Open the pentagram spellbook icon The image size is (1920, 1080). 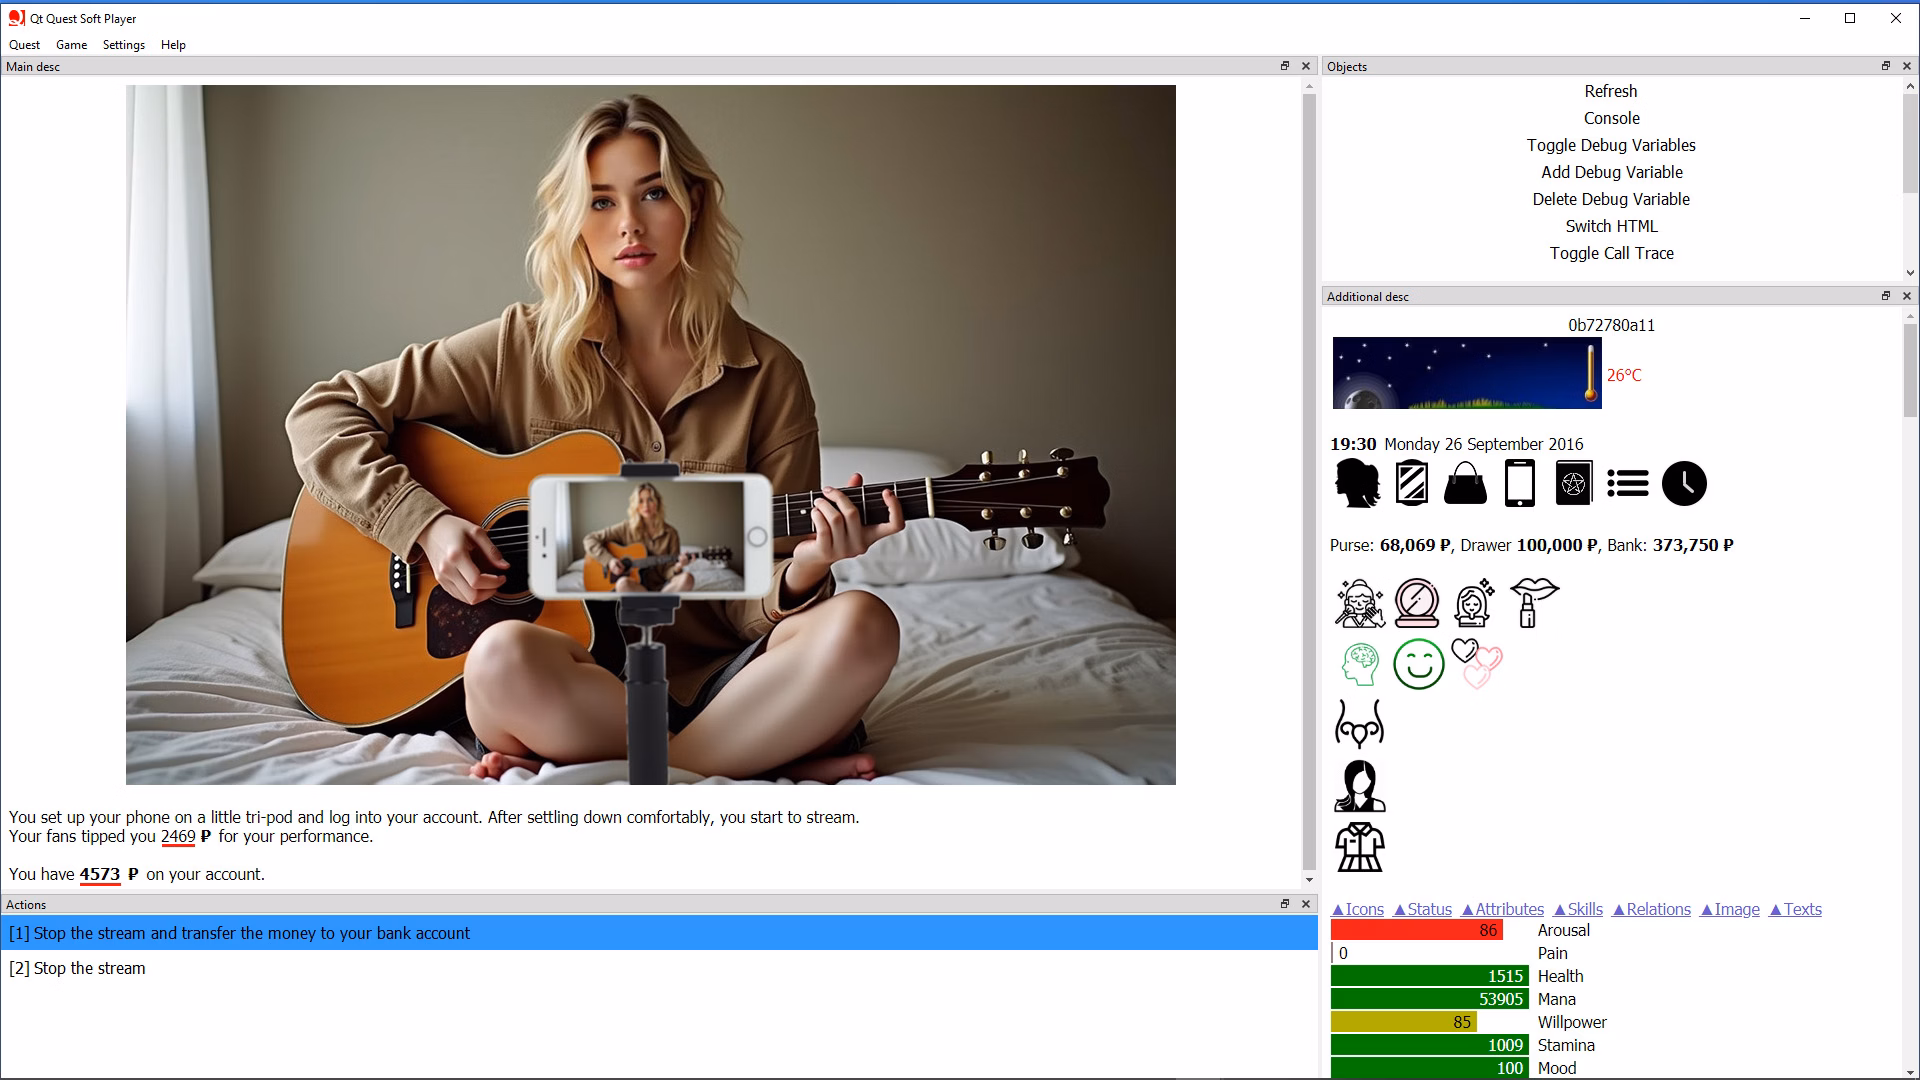tap(1573, 484)
